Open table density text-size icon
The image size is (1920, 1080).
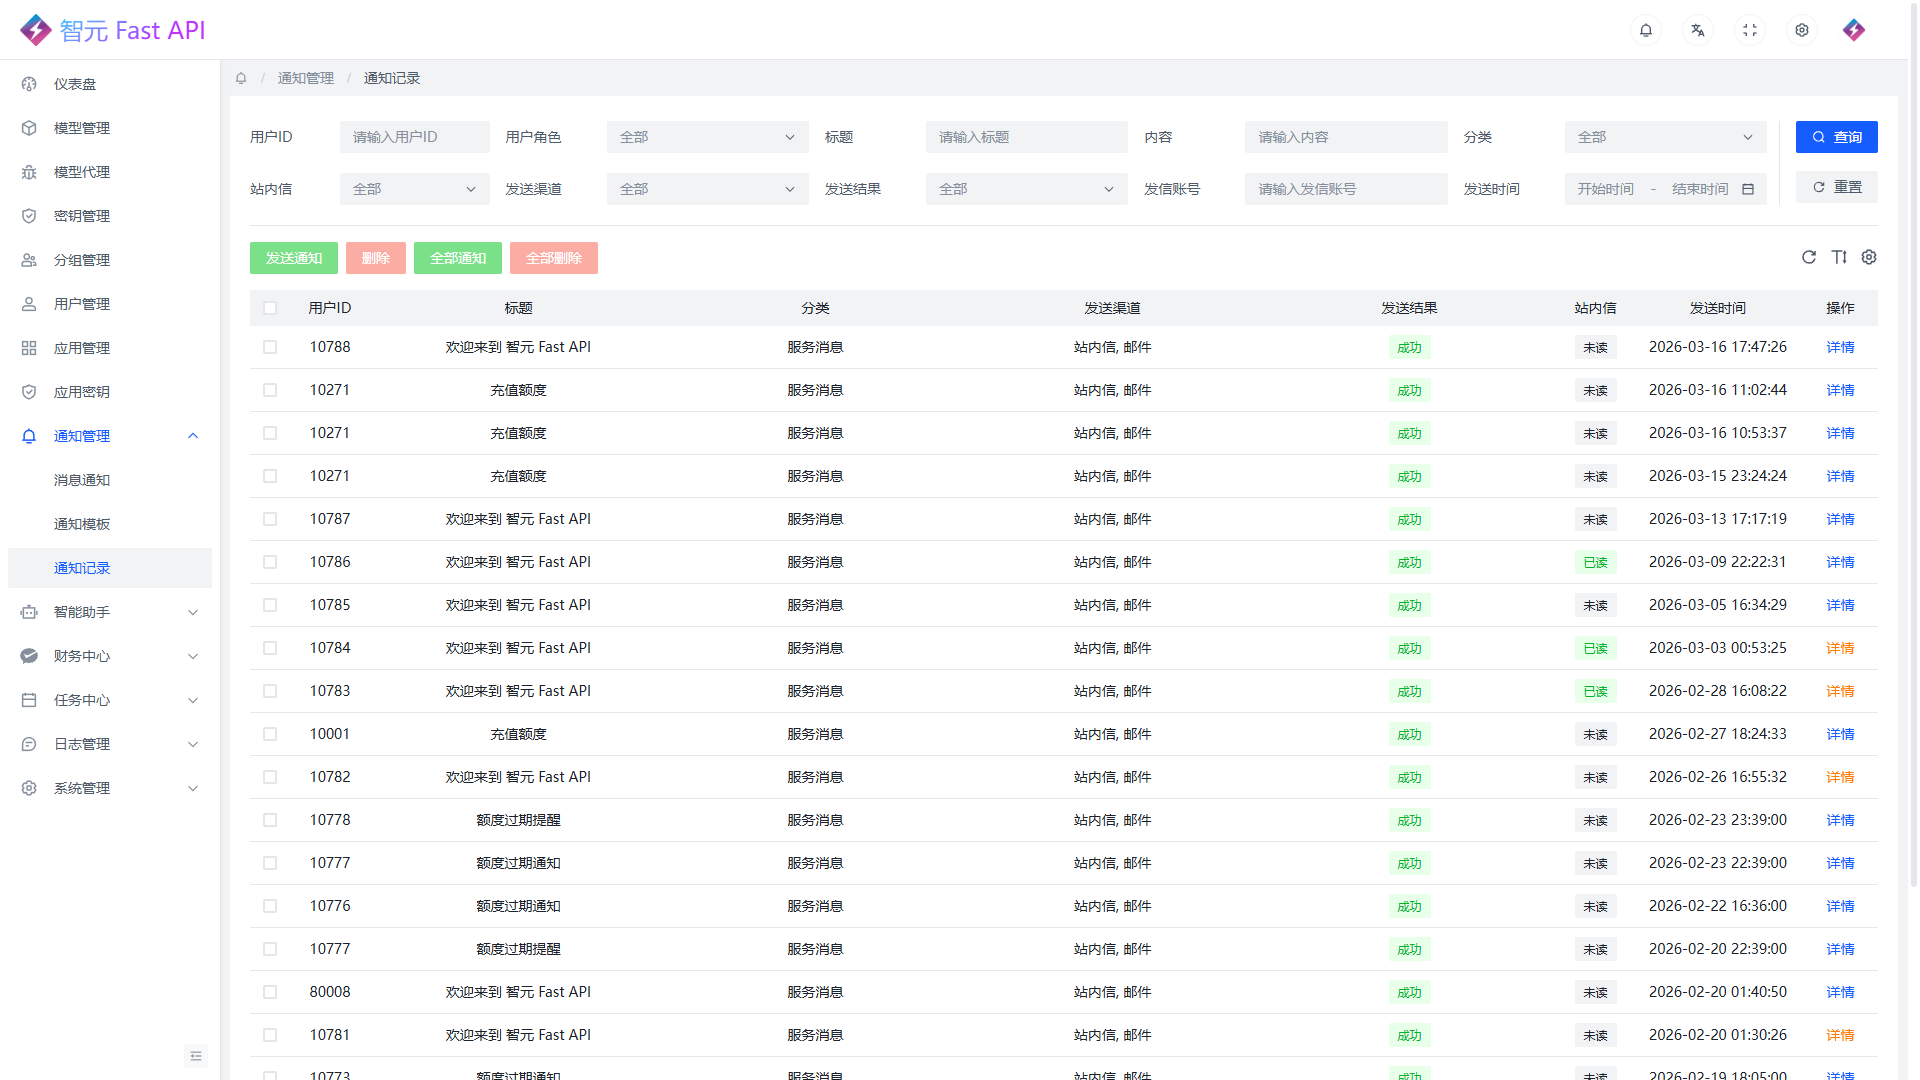pos(1838,257)
